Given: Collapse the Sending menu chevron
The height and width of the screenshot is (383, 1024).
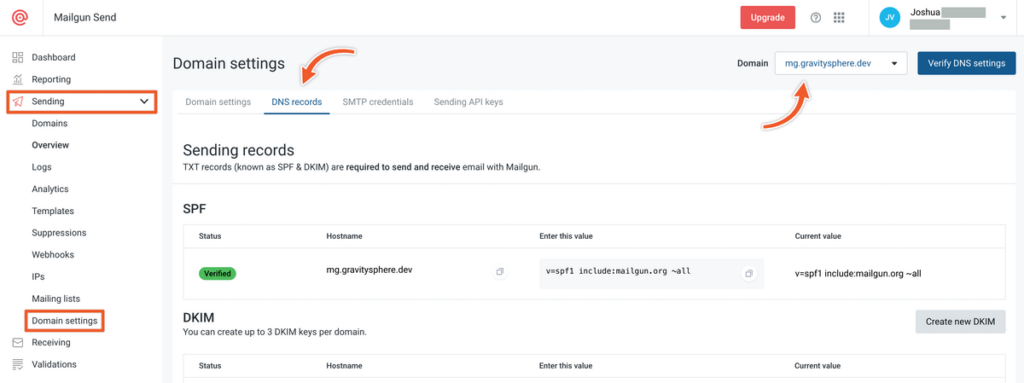Looking at the screenshot, I should 144,101.
